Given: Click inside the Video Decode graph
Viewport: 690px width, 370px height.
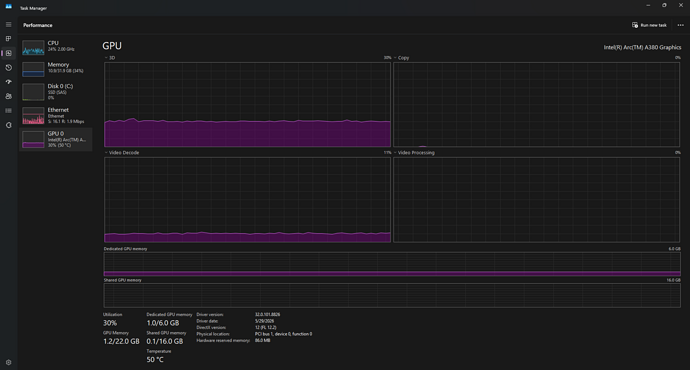Looking at the screenshot, I should 247,200.
